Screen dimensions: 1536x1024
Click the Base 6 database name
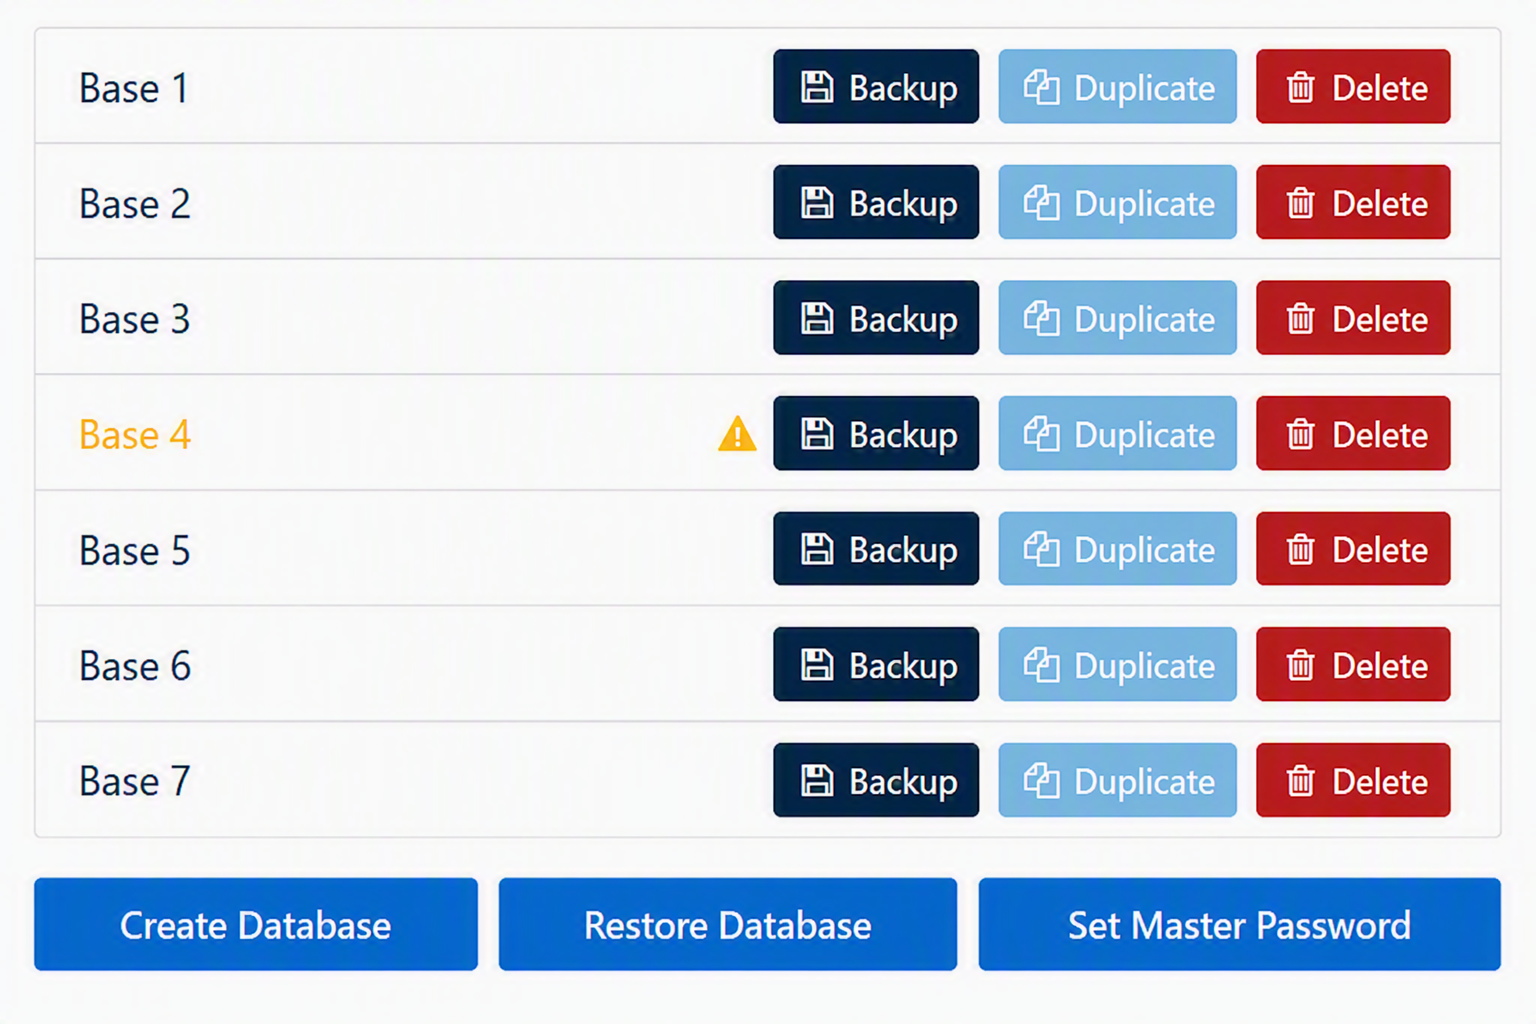tap(134, 666)
